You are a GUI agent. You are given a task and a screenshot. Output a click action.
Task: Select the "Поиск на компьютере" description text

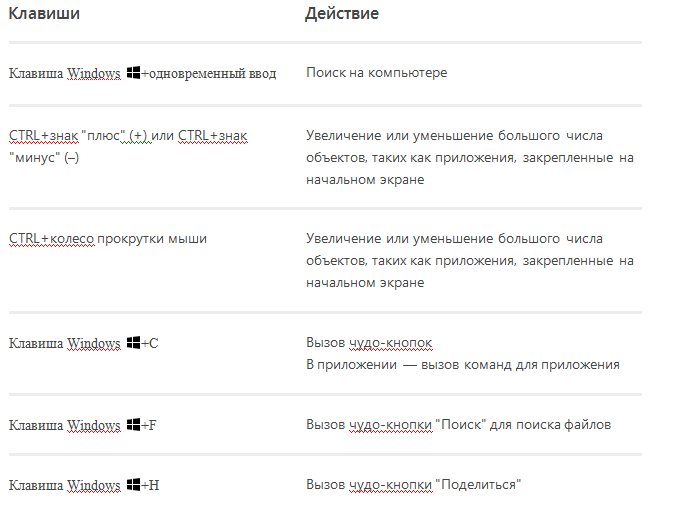click(377, 73)
